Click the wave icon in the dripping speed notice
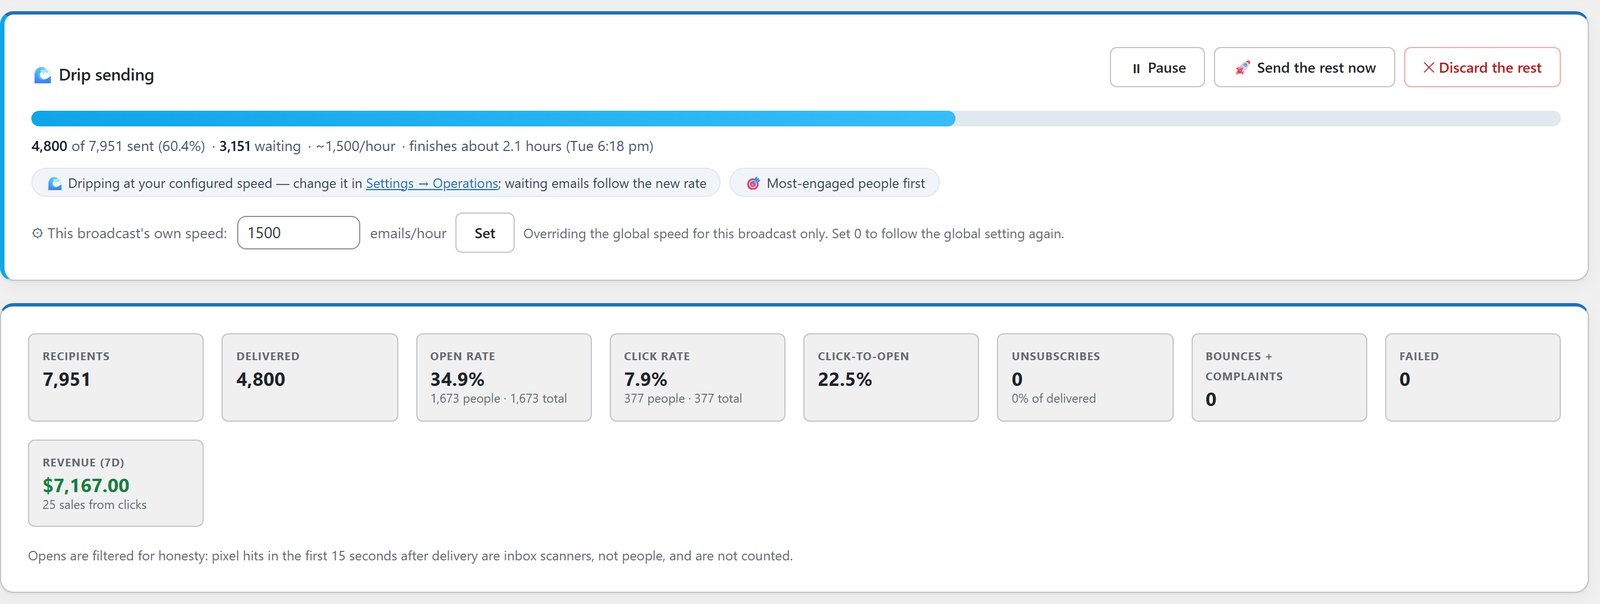The width and height of the screenshot is (1600, 604). [55, 184]
